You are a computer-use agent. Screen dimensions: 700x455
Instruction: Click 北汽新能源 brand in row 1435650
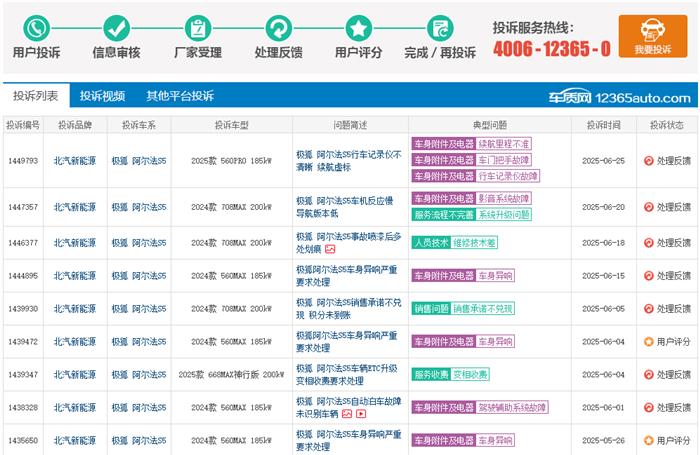pyautogui.click(x=75, y=441)
